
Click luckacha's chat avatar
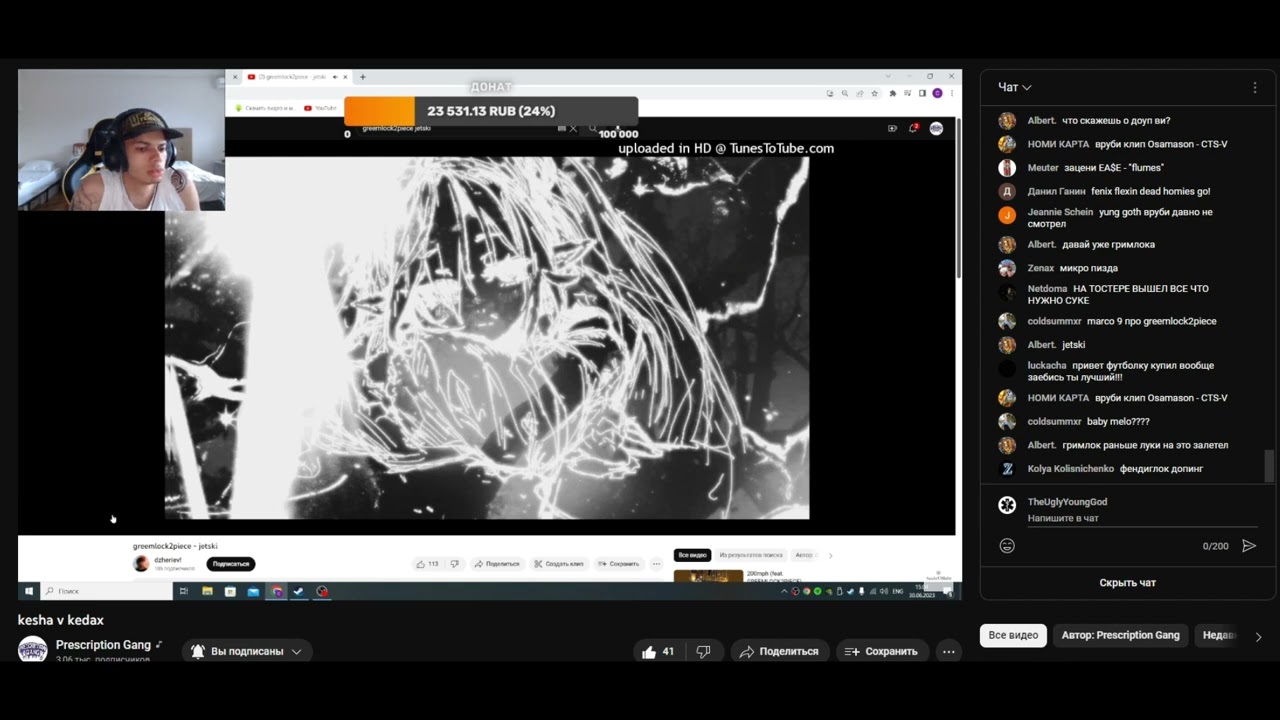1007,369
